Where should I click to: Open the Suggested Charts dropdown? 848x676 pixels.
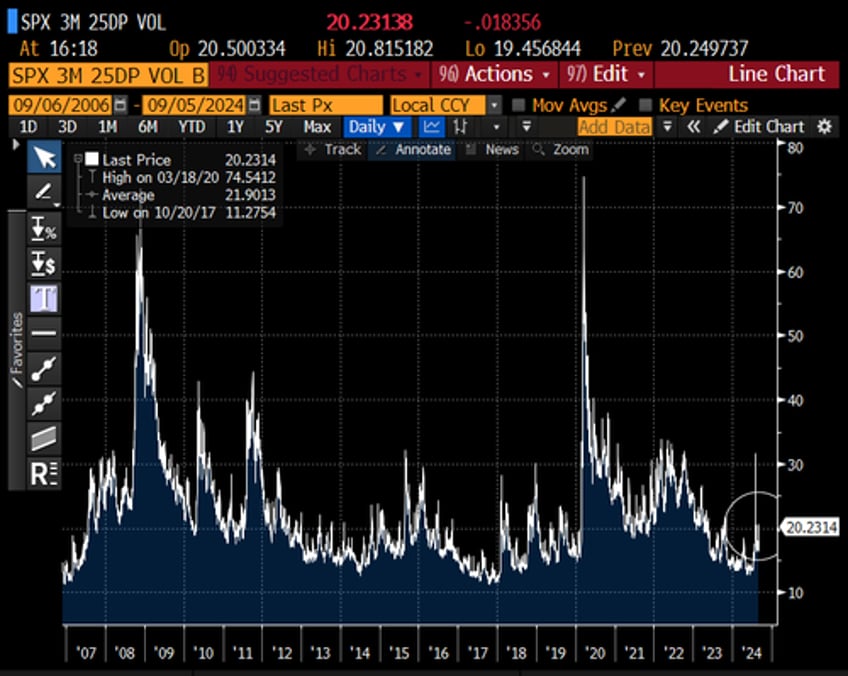pyautogui.click(x=320, y=75)
